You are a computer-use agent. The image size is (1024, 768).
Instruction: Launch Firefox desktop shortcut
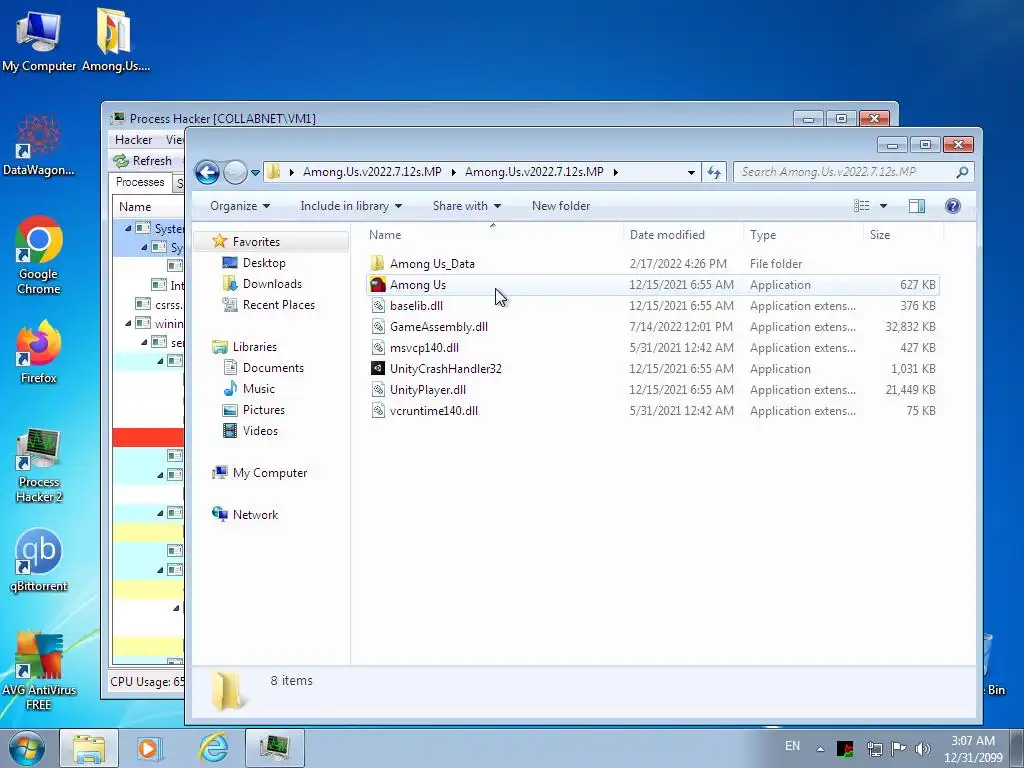coord(39,353)
